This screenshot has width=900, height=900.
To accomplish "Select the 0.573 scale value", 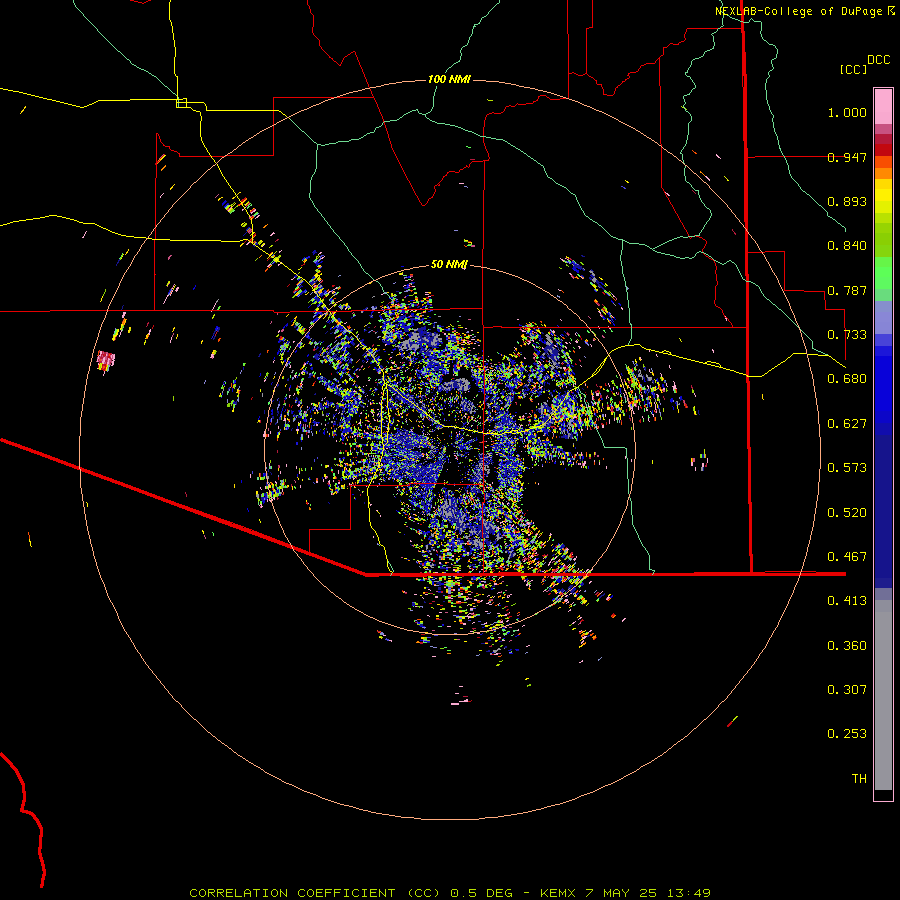I will (x=847, y=468).
